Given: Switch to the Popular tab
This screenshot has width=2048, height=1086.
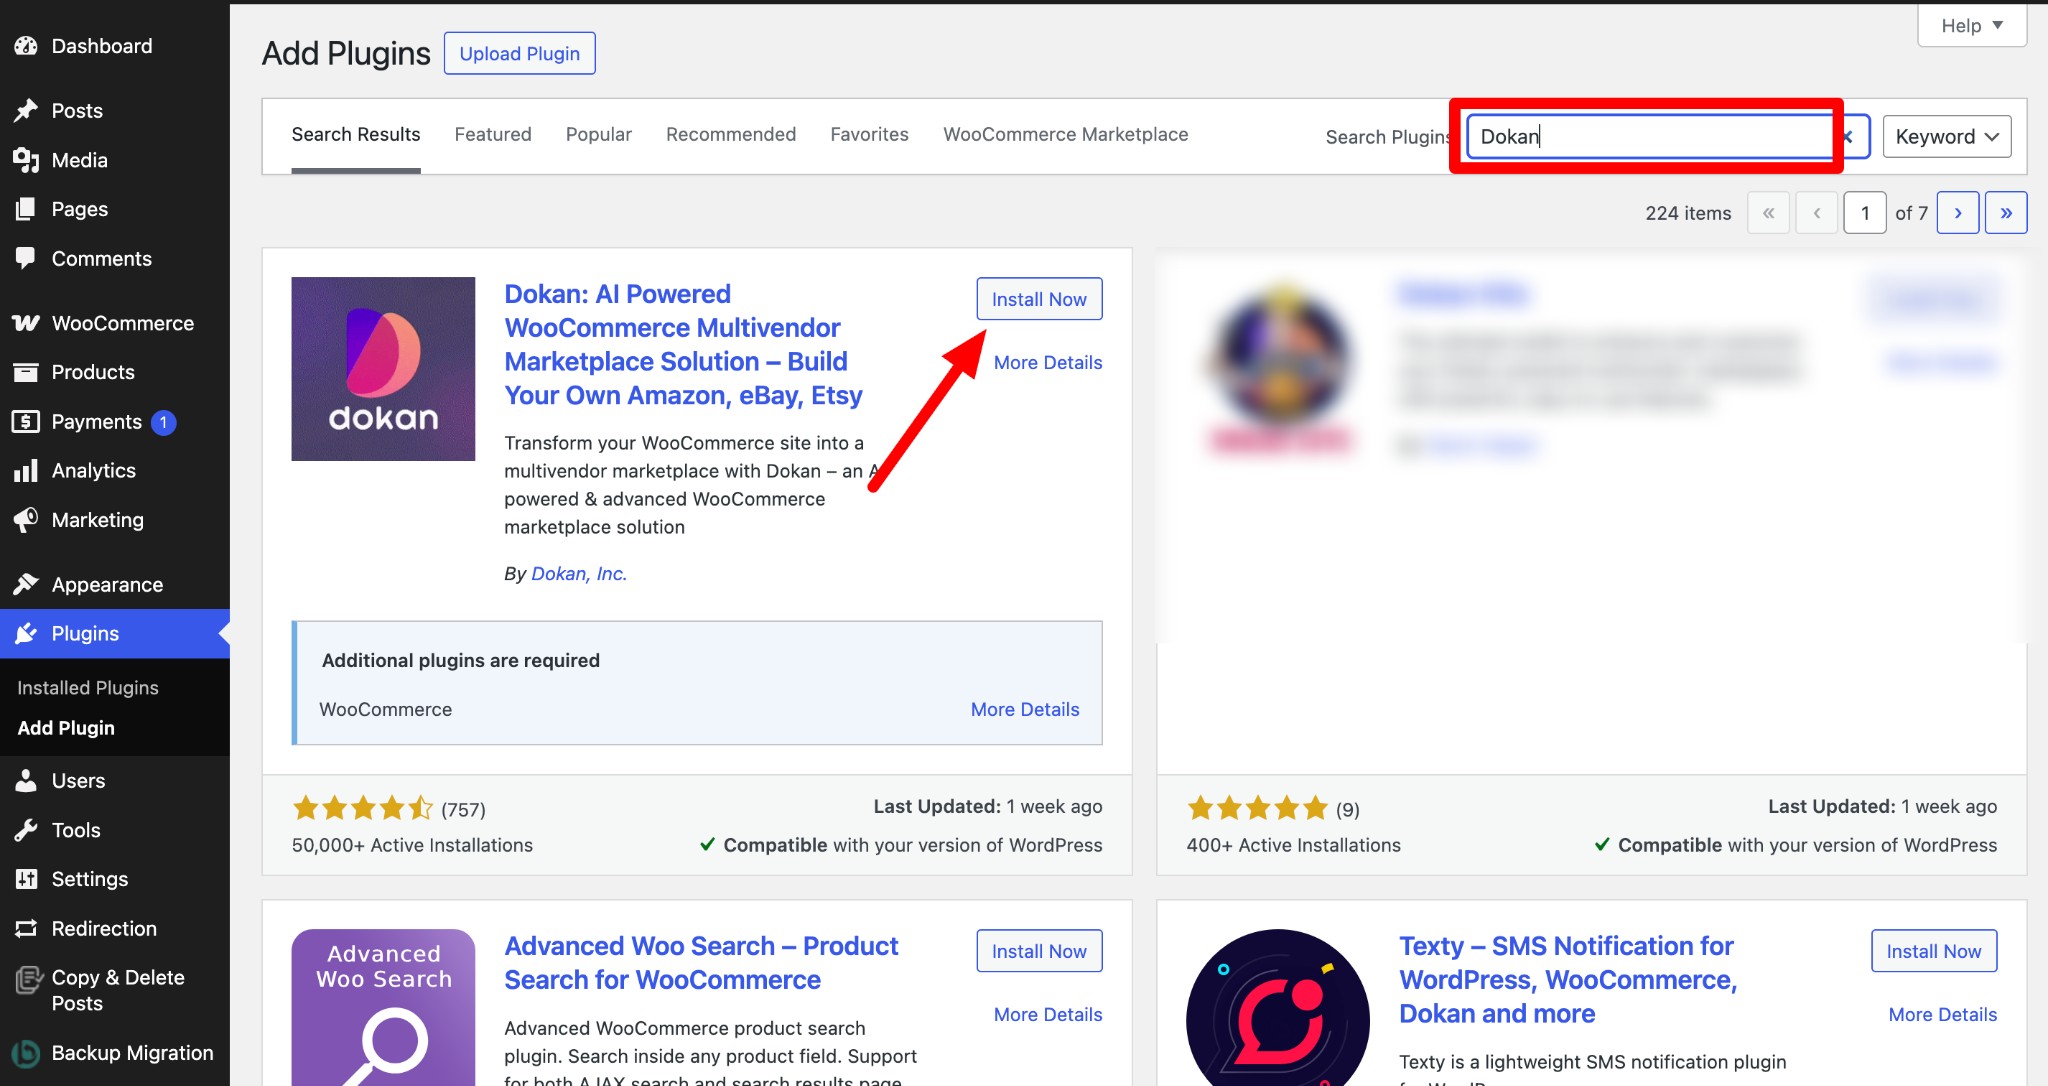Looking at the screenshot, I should pos(598,134).
